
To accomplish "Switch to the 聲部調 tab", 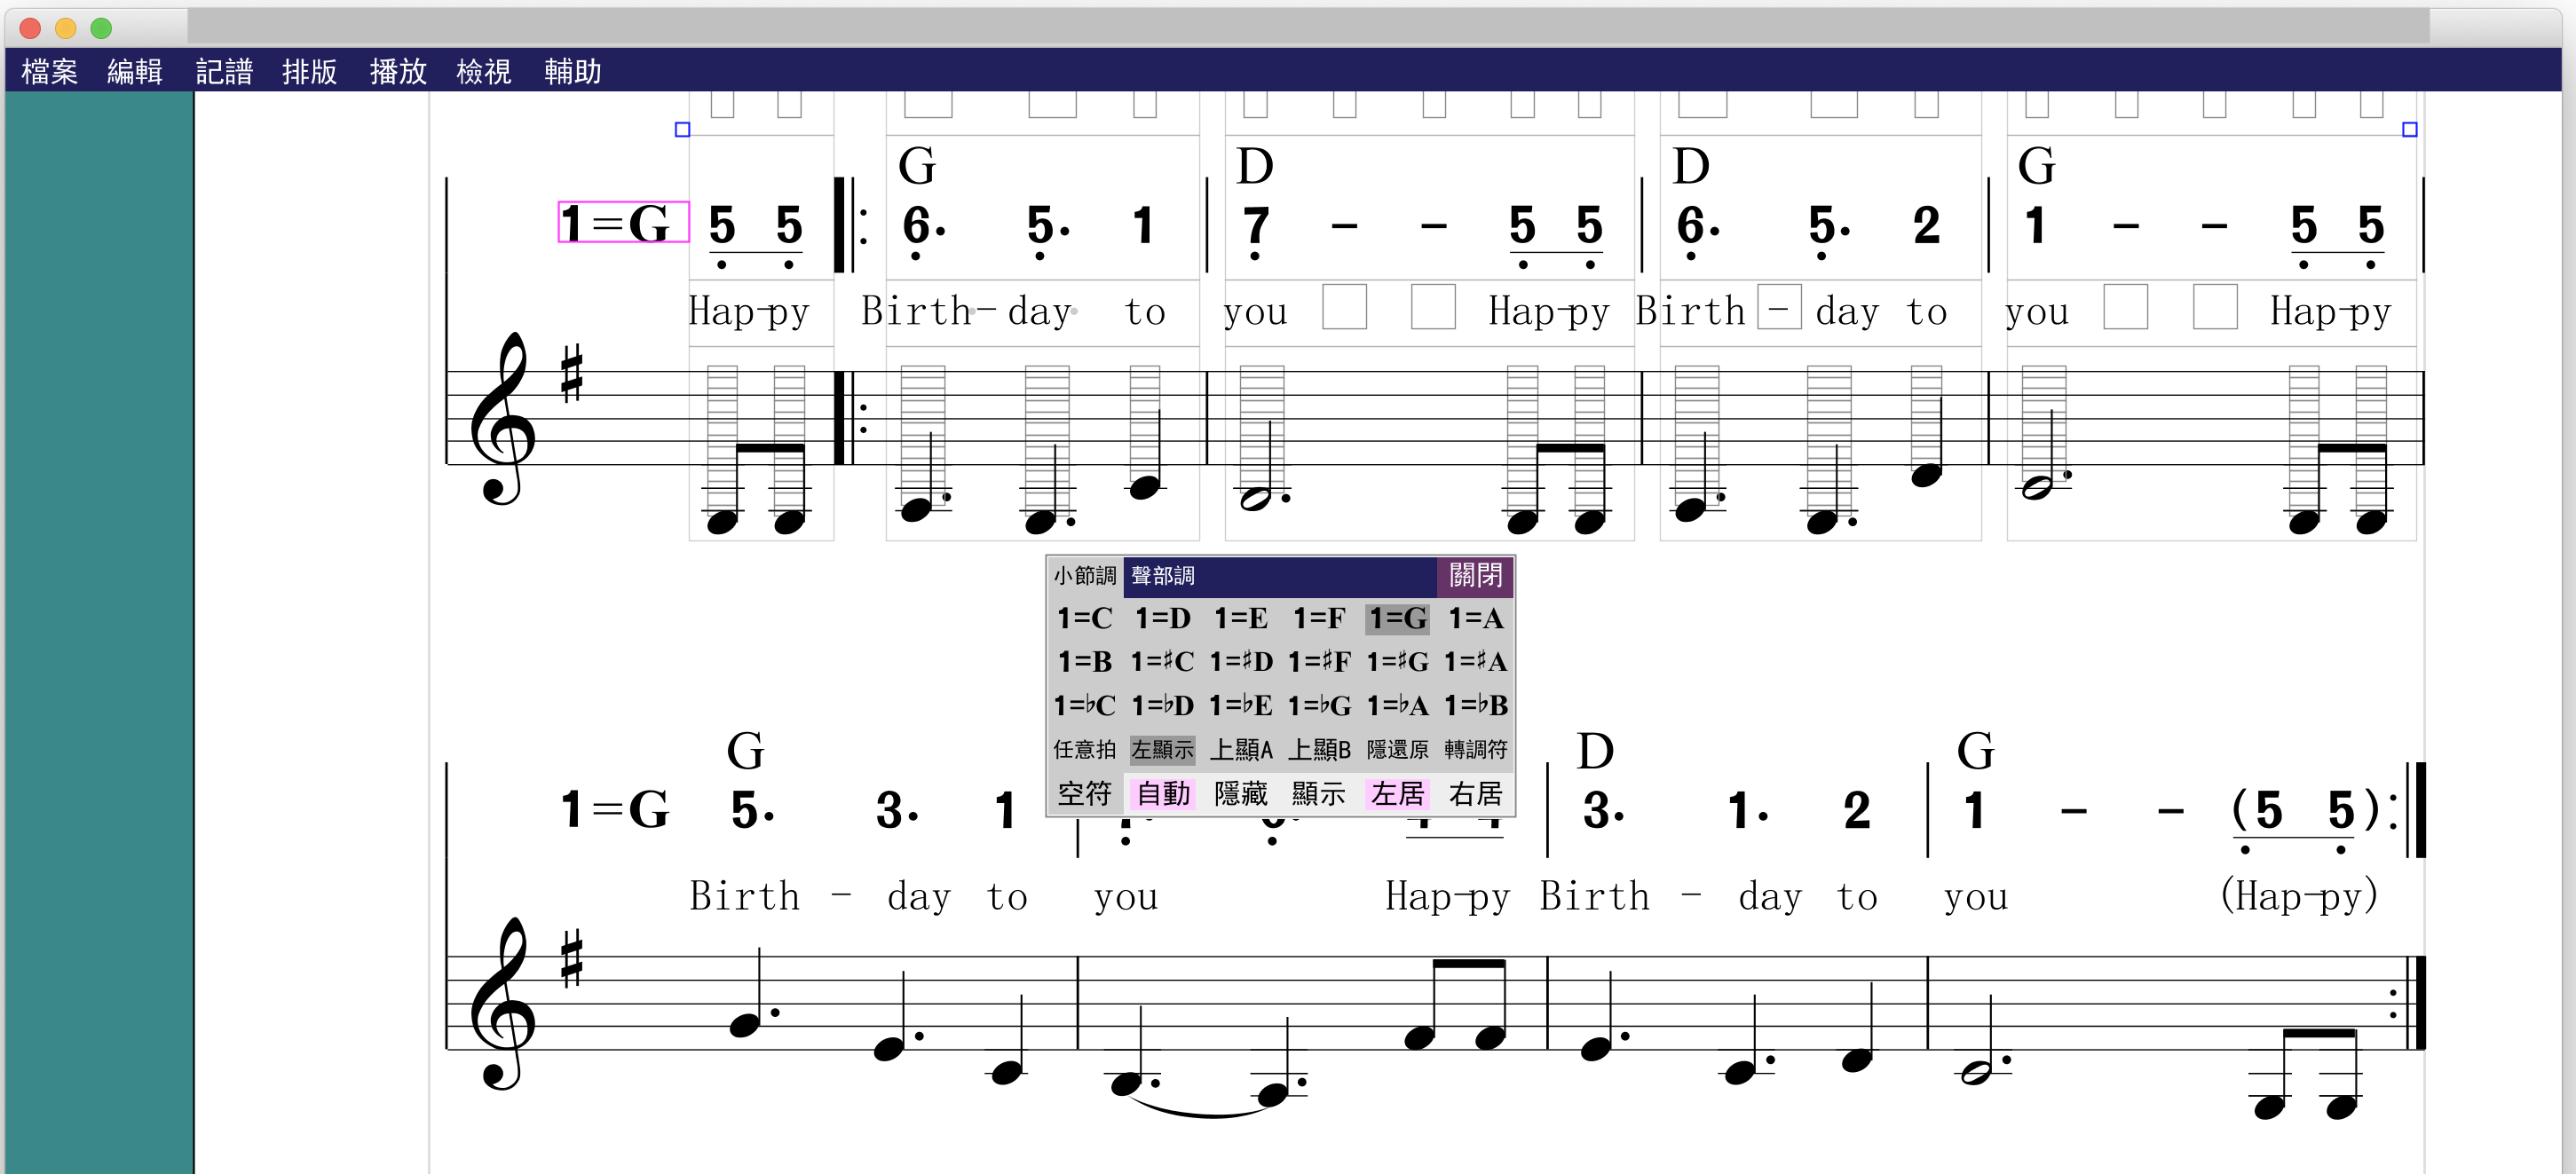I will (x=1163, y=576).
